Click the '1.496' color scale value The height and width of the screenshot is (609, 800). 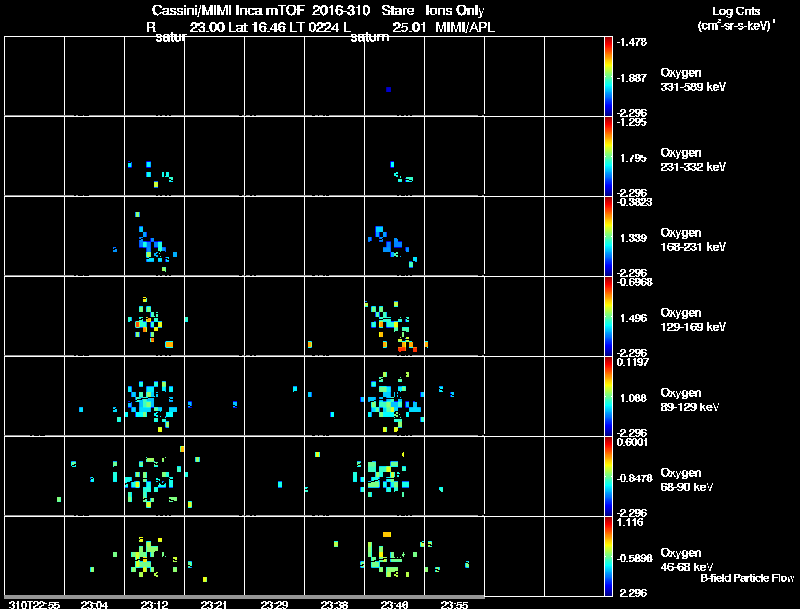[633, 318]
